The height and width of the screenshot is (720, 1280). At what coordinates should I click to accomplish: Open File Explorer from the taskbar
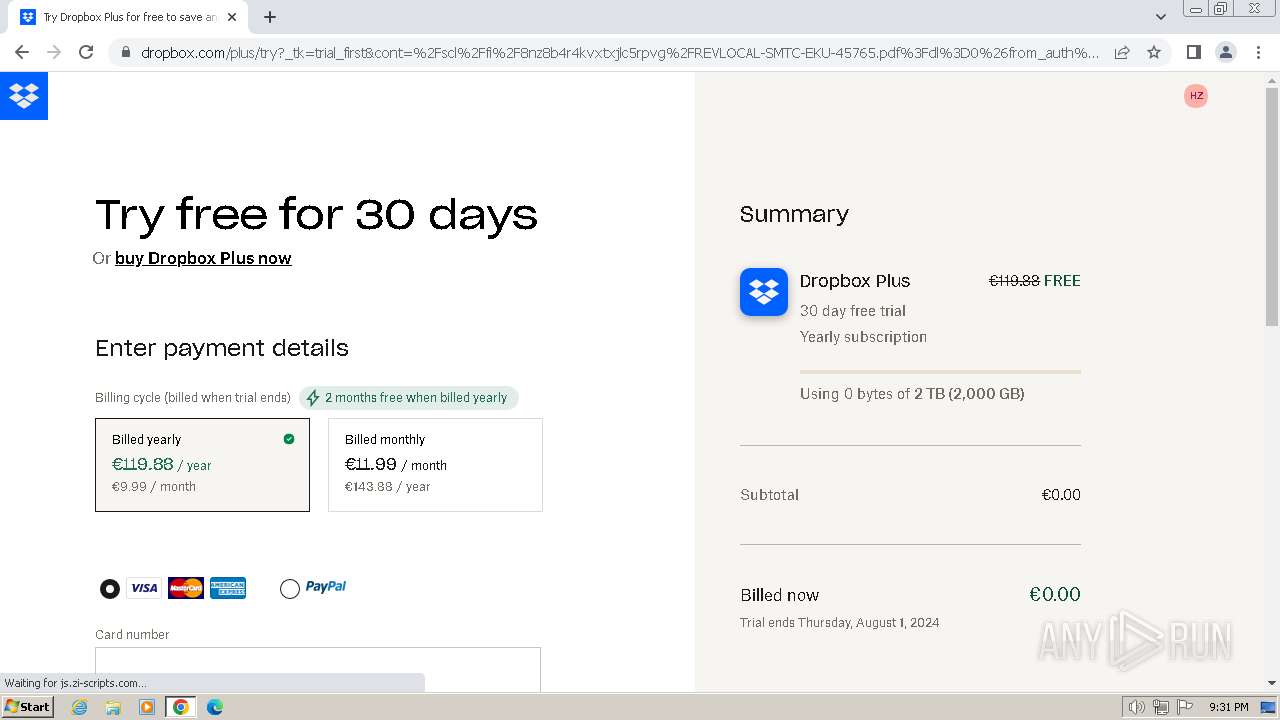113,707
